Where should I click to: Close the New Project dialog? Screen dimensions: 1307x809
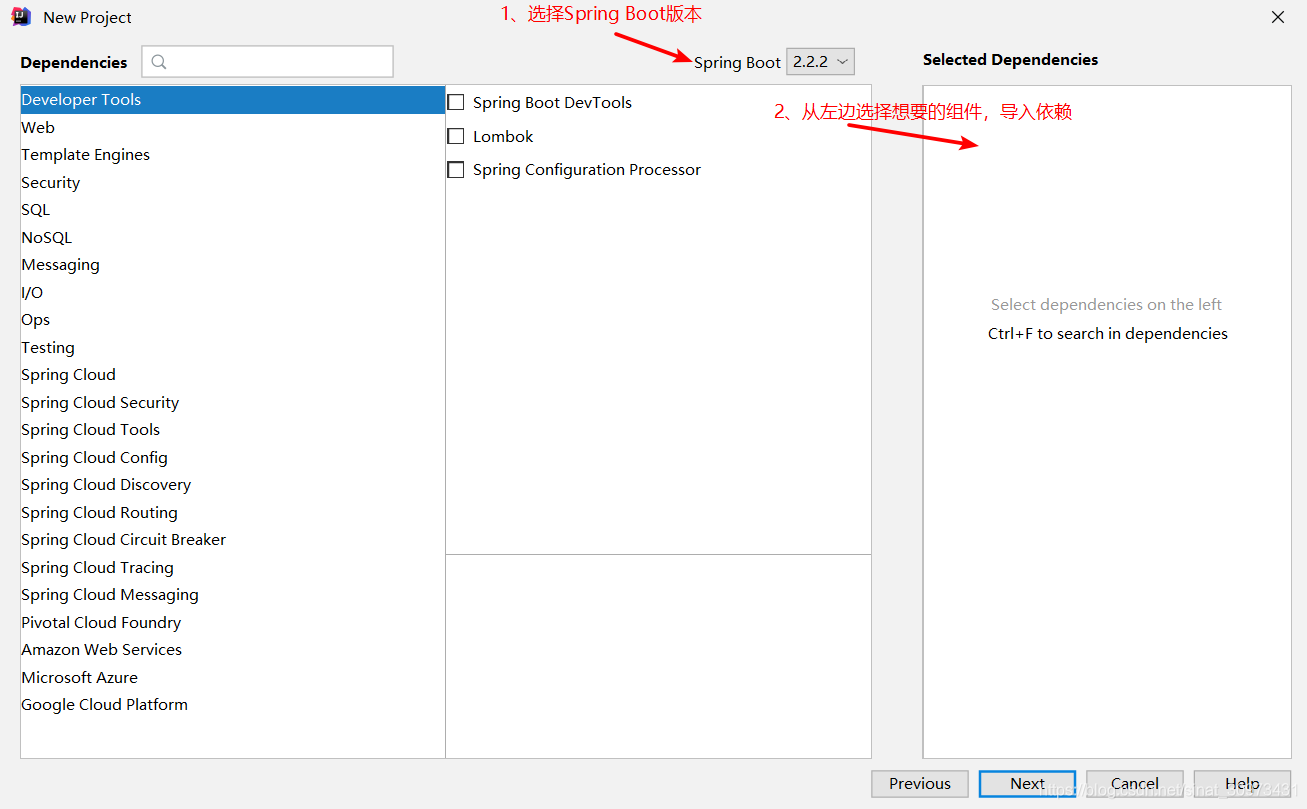(1278, 17)
